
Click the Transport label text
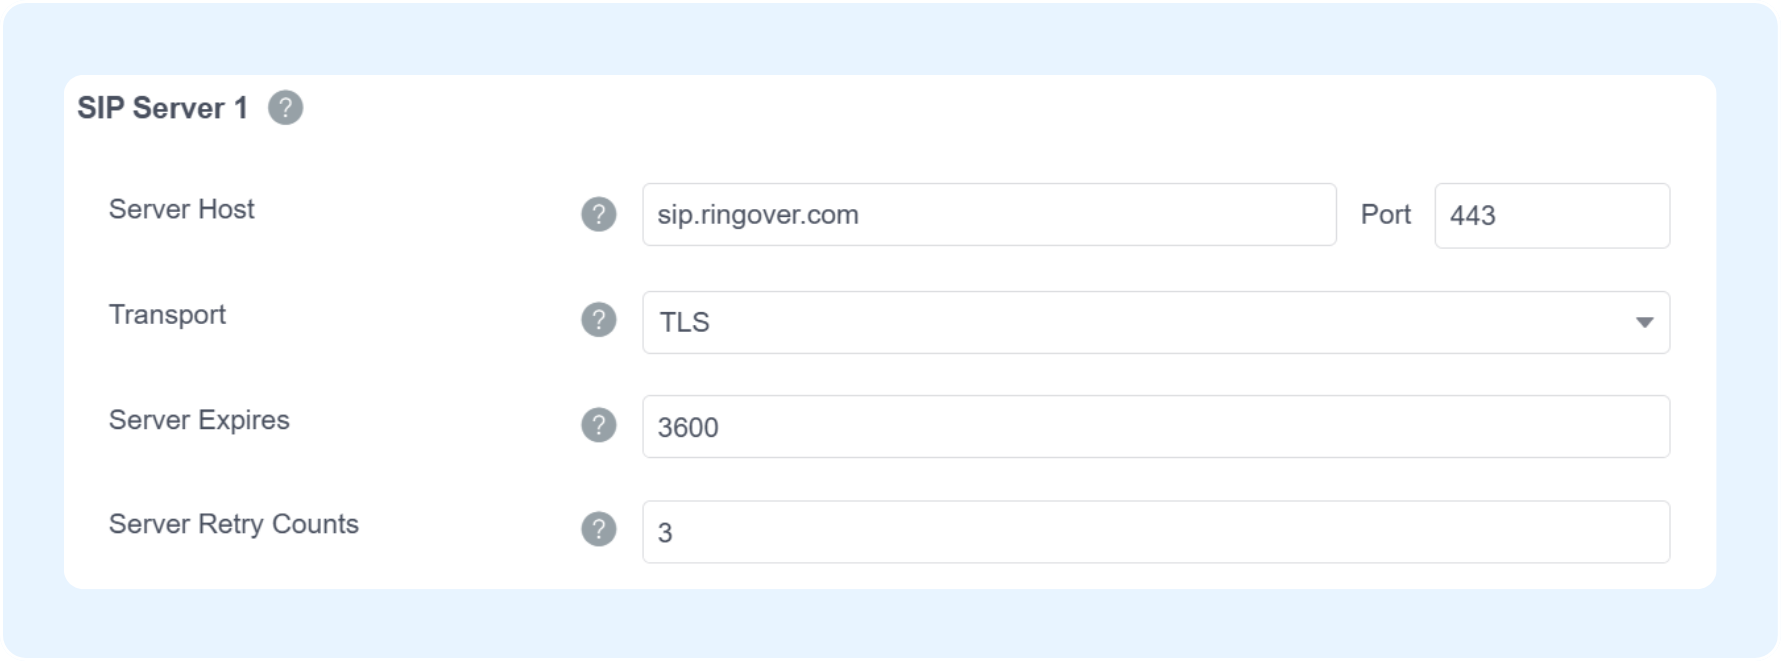pos(167,315)
